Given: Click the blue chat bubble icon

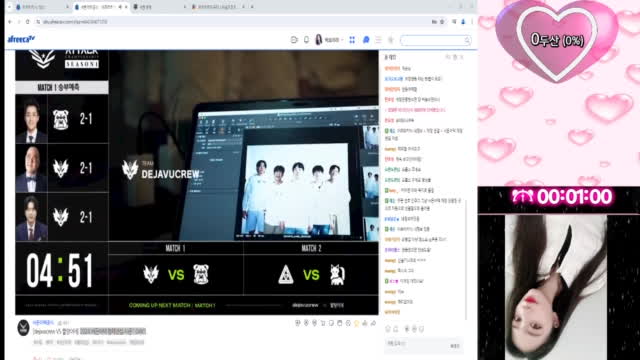Looking at the screenshot, I should (x=366, y=40).
